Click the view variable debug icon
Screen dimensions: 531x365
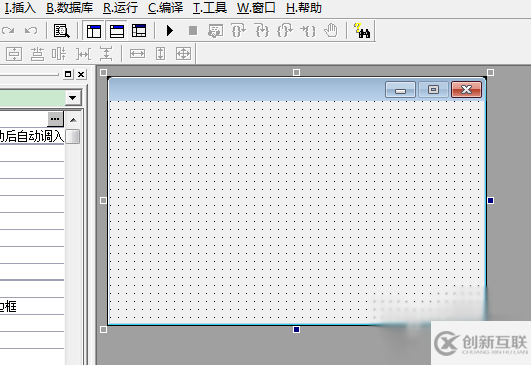coord(215,31)
